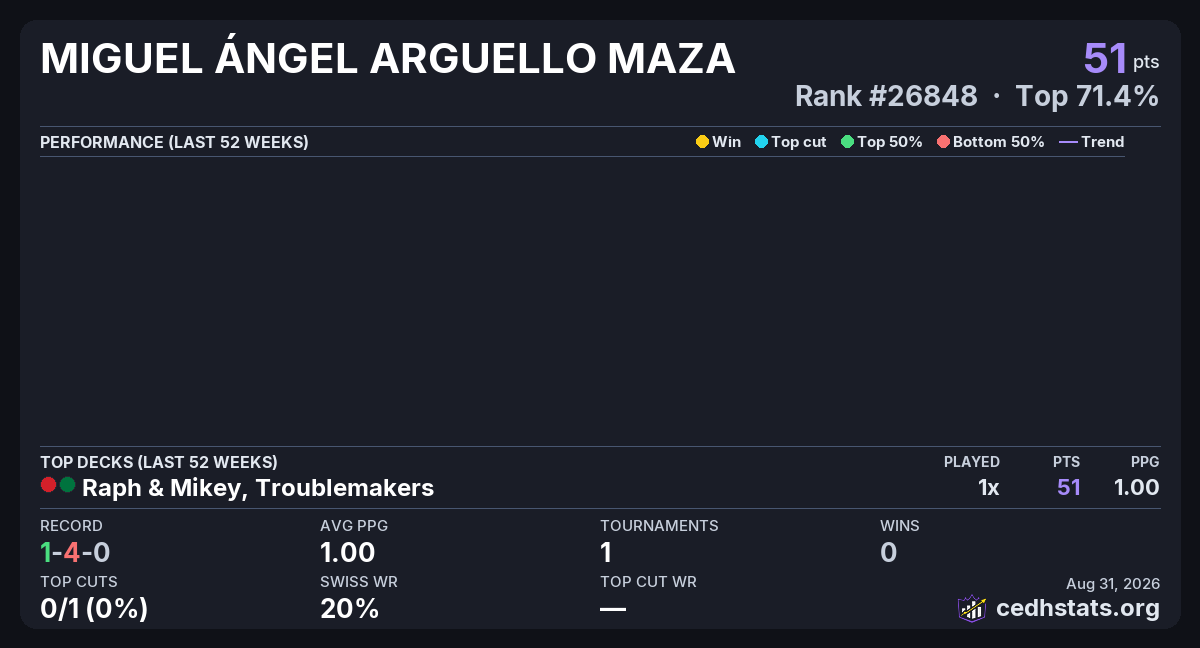The width and height of the screenshot is (1200, 648).
Task: Click the red mana color dot
Action: [x=48, y=485]
